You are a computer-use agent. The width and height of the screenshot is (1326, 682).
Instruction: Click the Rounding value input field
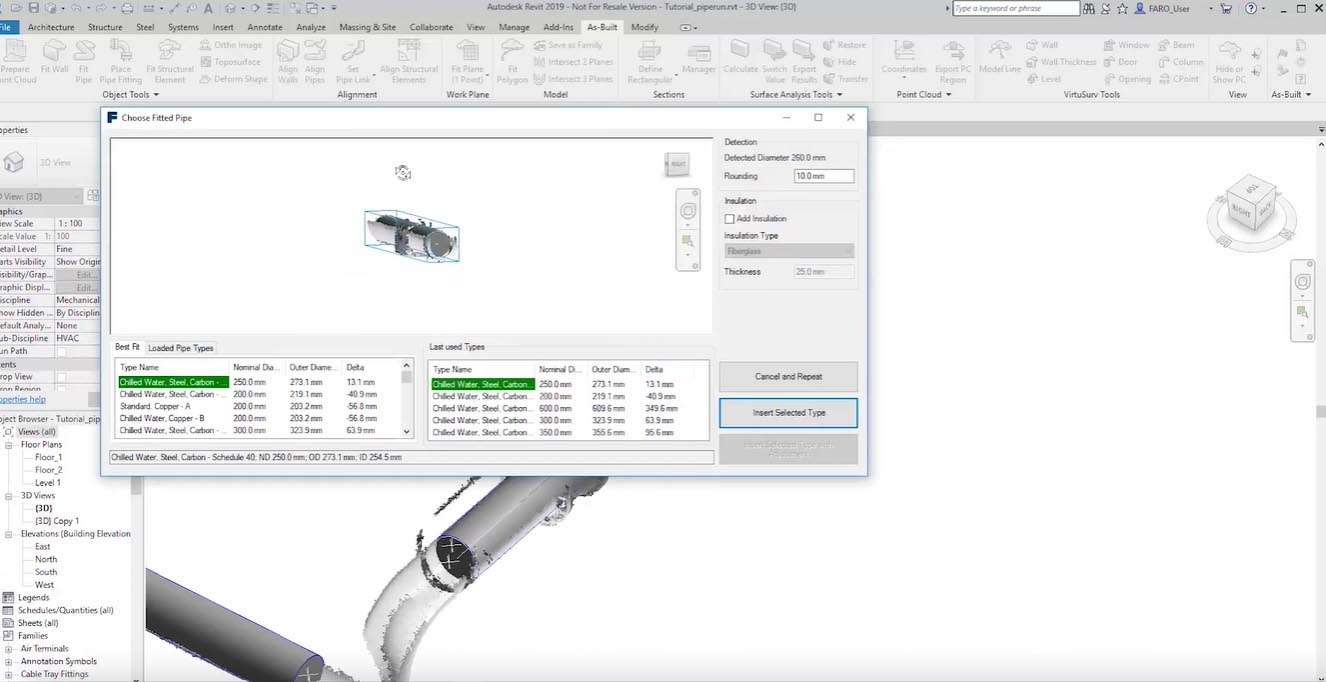pyautogui.click(x=823, y=176)
